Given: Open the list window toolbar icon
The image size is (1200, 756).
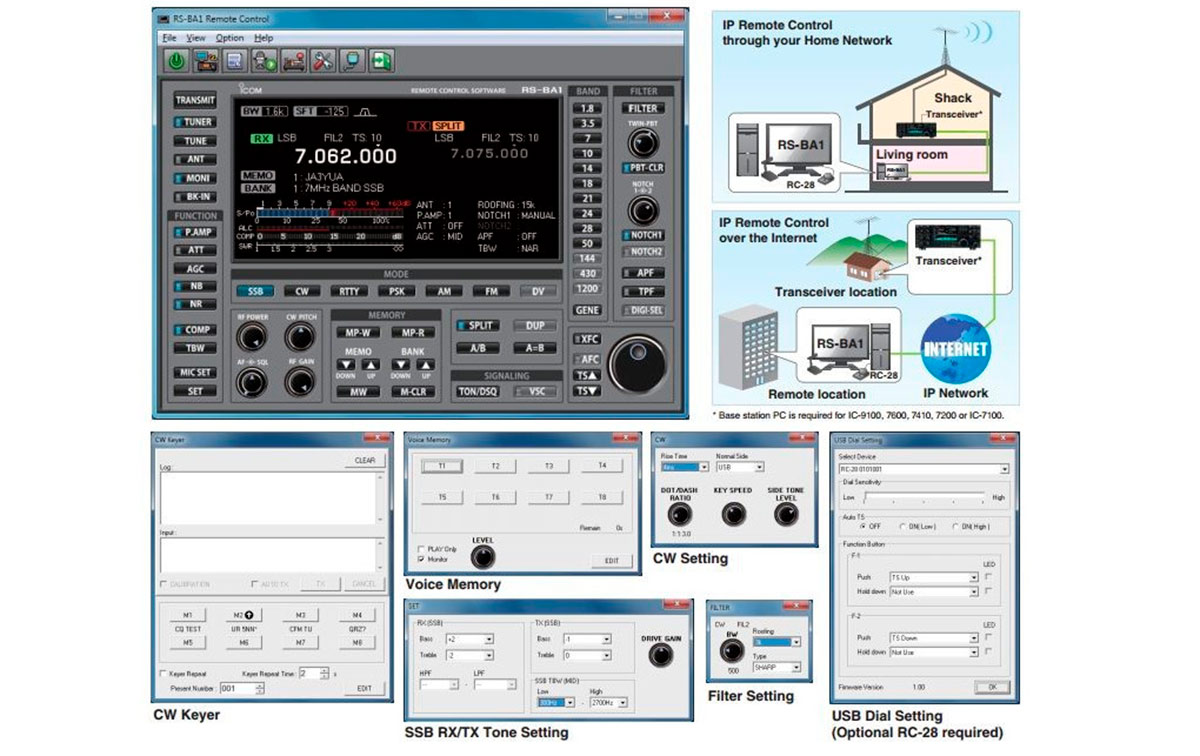Looking at the screenshot, I should tap(235, 61).
